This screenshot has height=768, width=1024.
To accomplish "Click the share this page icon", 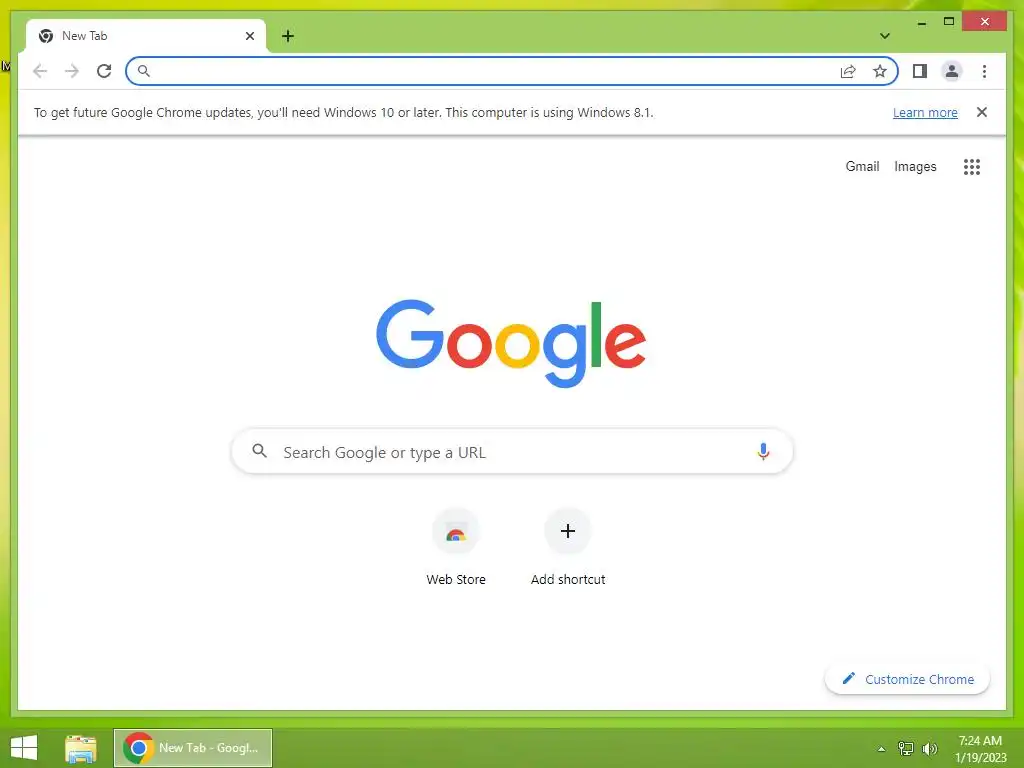I will [x=848, y=71].
